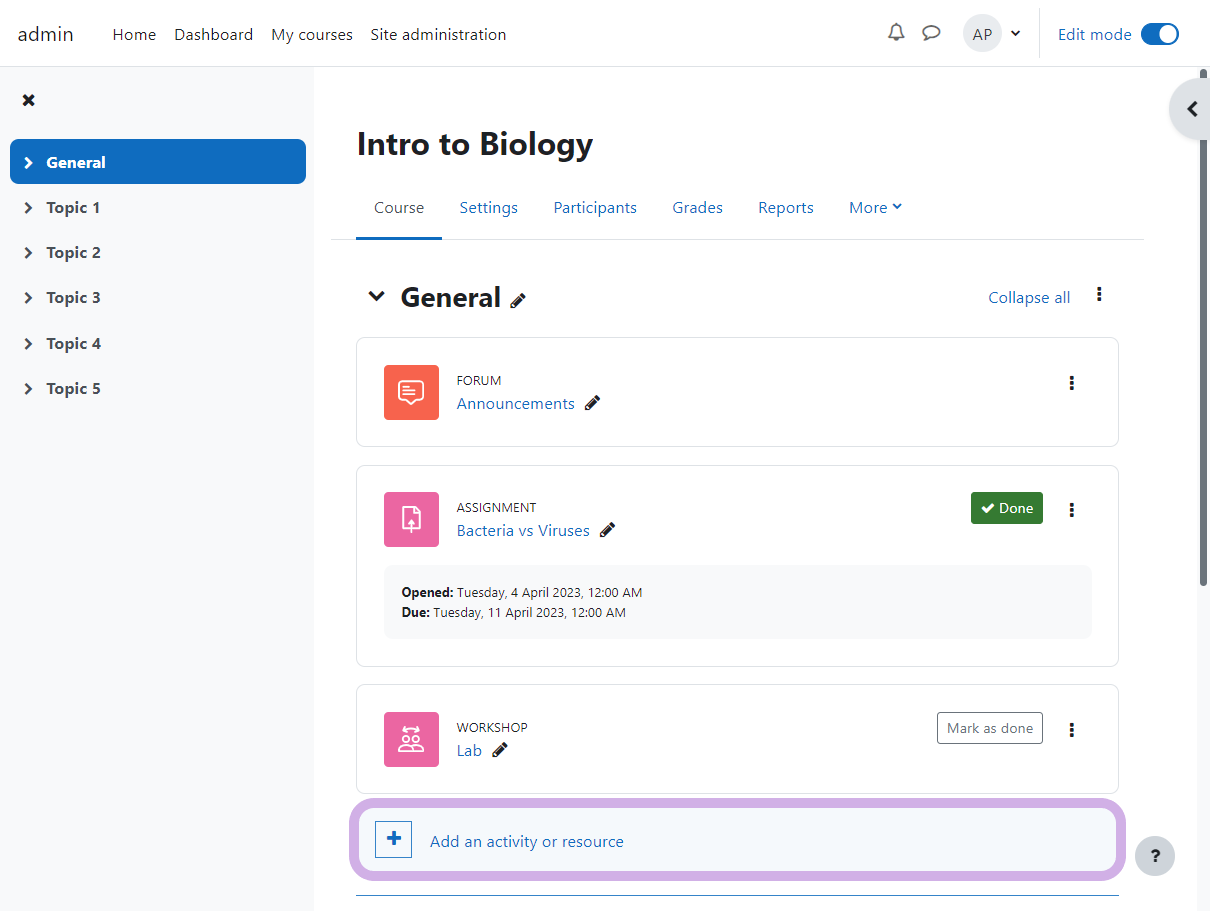
Task: Click the help question mark button
Action: pos(1154,855)
